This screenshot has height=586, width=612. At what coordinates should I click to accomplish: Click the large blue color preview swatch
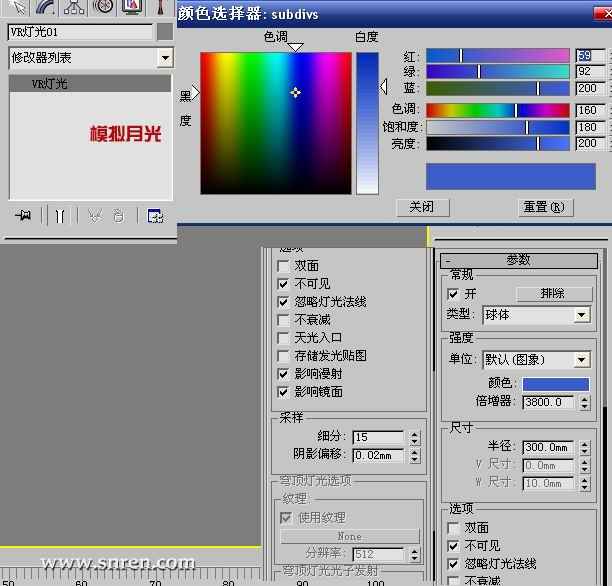[x=511, y=176]
